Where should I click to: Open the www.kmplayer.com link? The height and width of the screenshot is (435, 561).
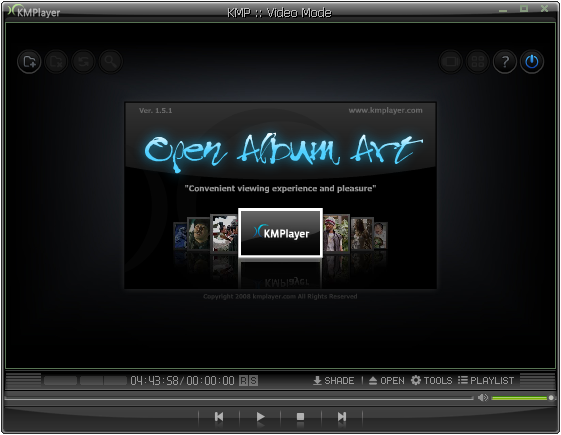385,110
